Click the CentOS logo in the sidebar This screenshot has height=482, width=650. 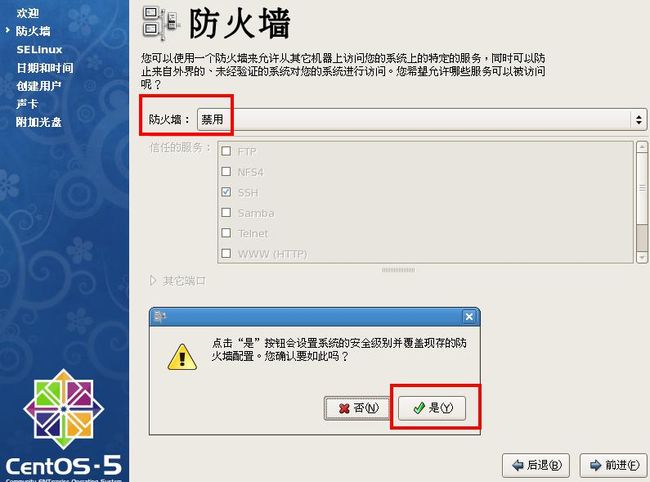click(63, 409)
